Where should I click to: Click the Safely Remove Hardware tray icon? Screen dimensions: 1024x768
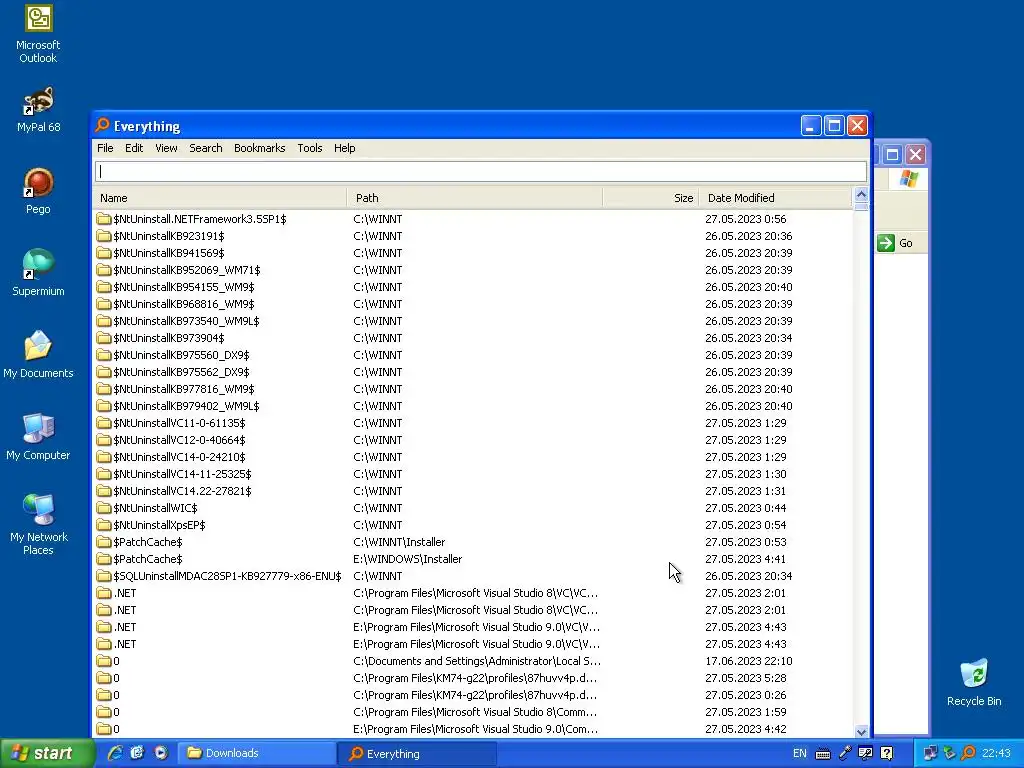click(x=950, y=753)
